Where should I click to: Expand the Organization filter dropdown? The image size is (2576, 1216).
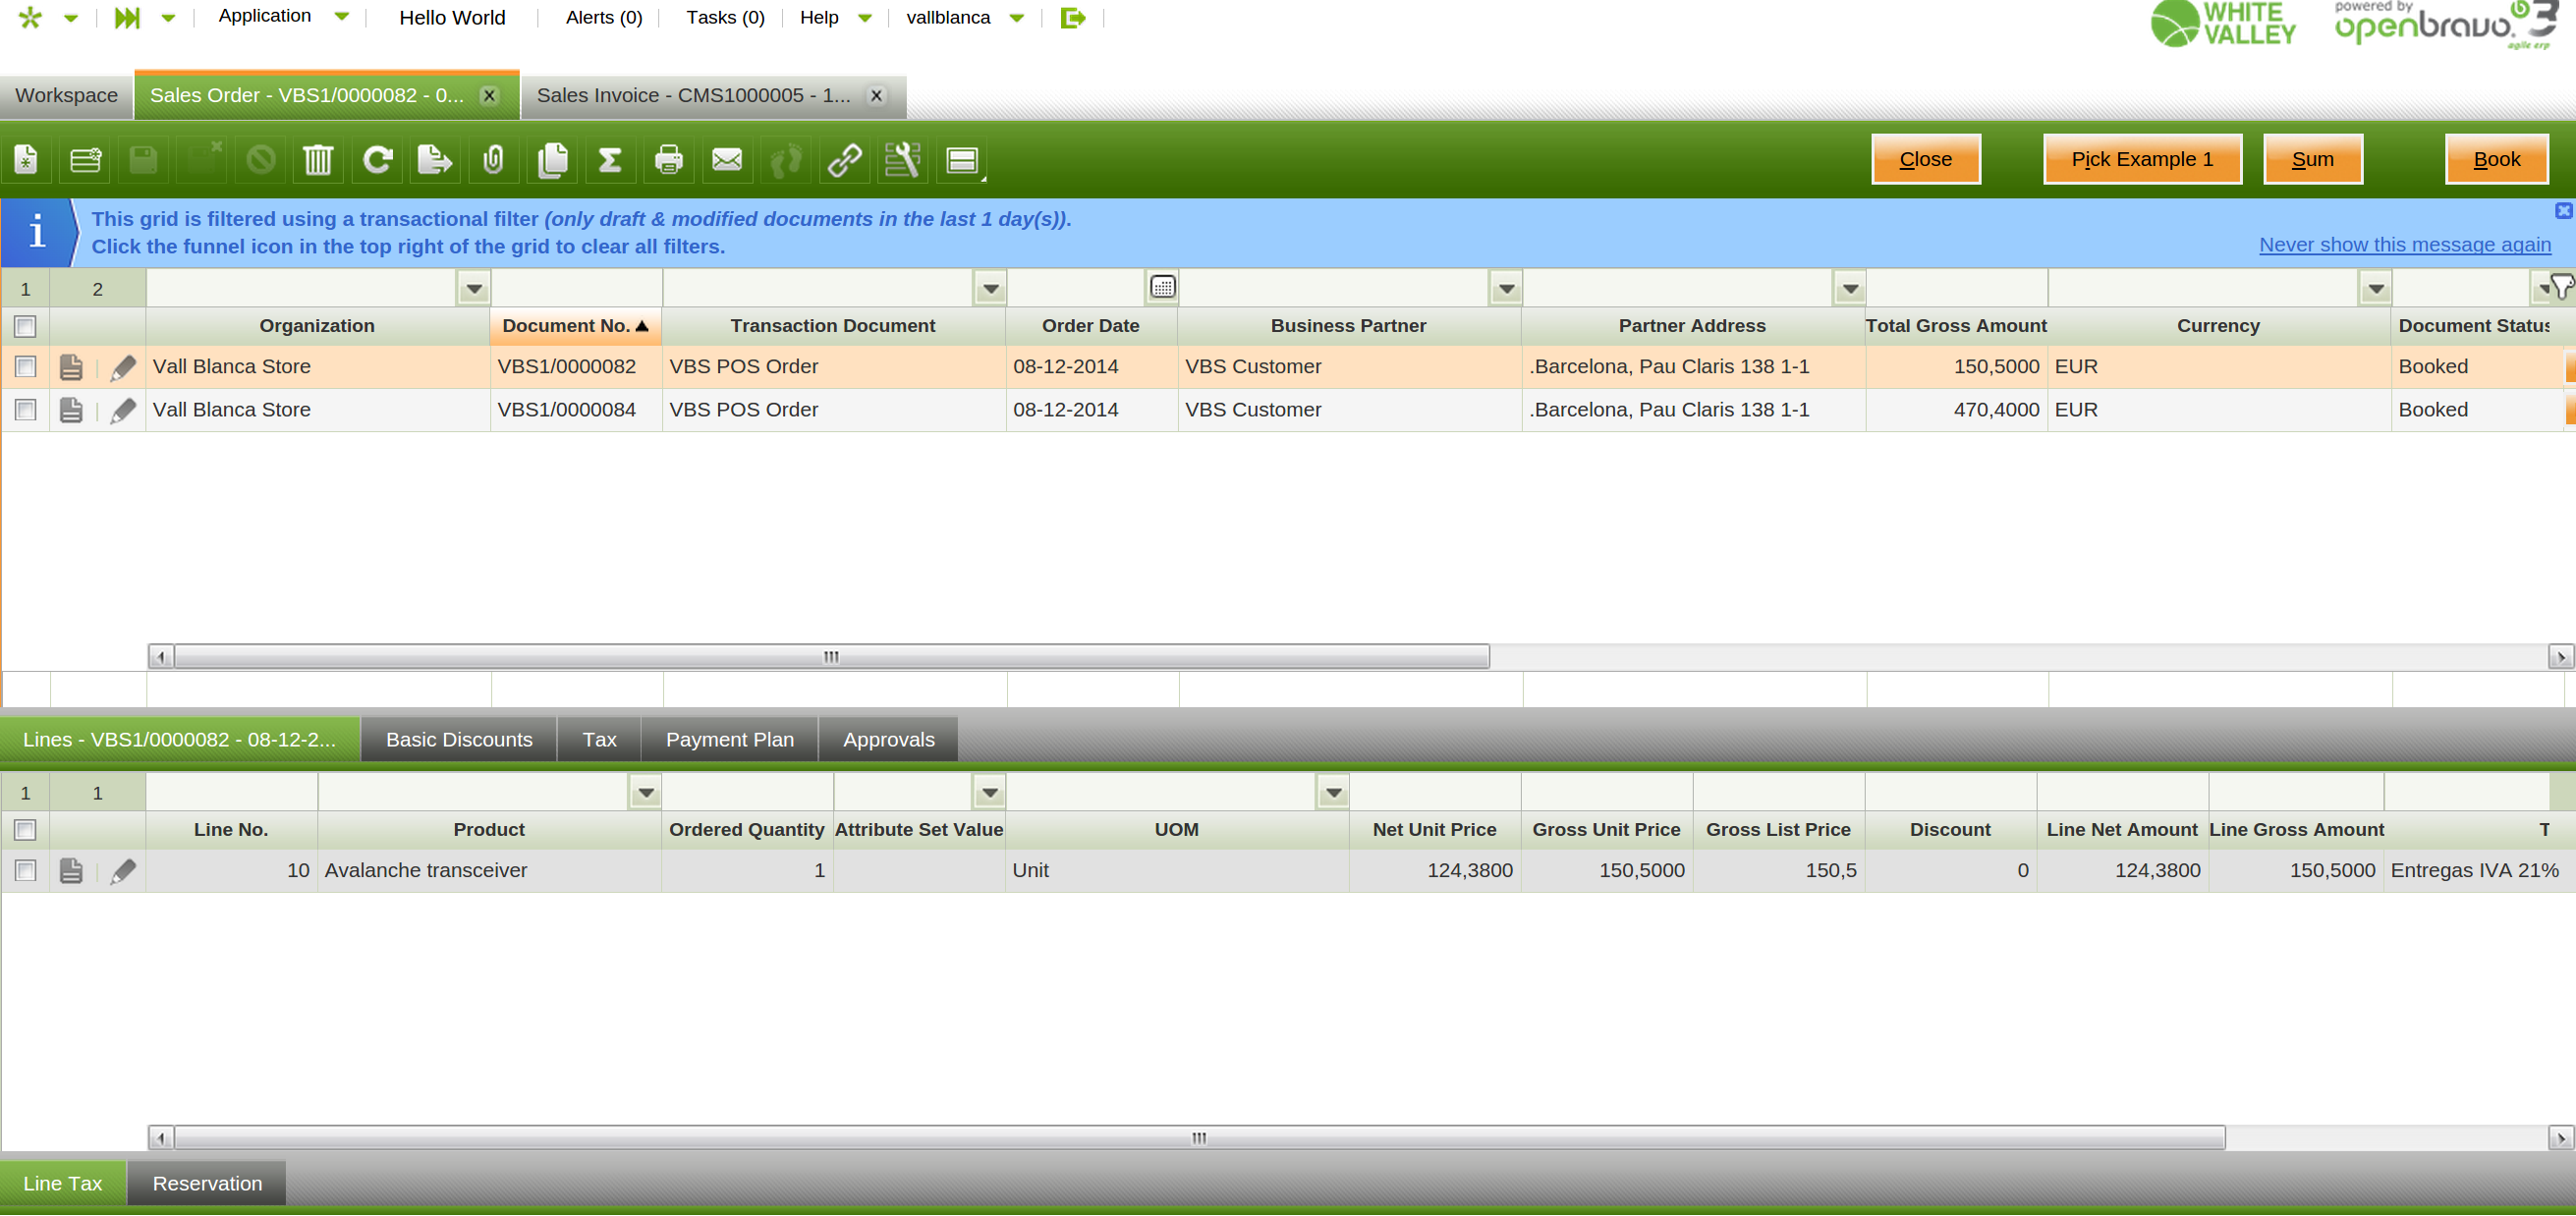pyautogui.click(x=474, y=290)
